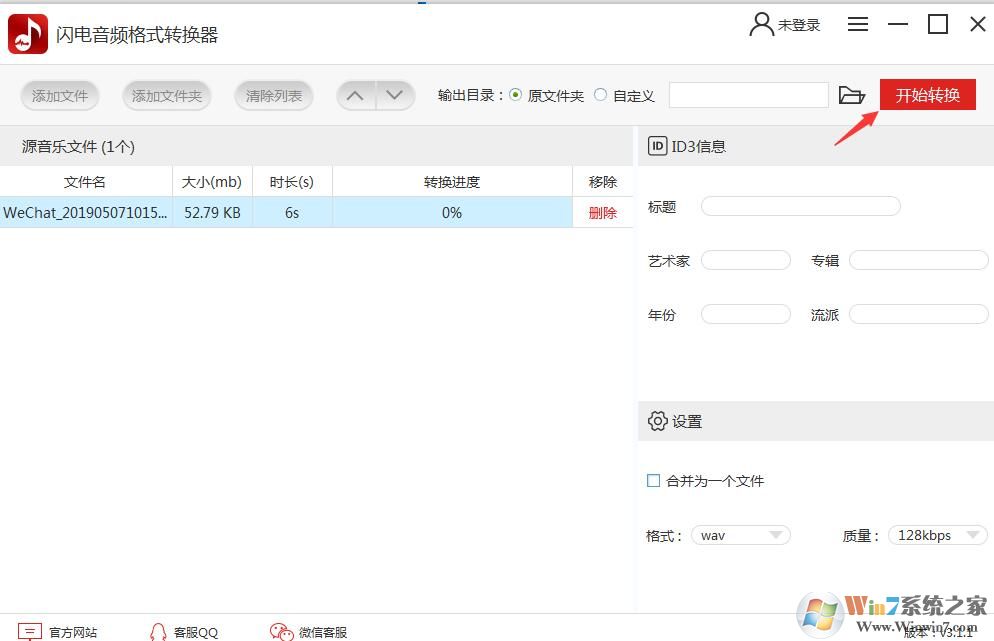Click the 未登录 user account icon
Image resolution: width=994 pixels, height=641 pixels.
coord(761,24)
